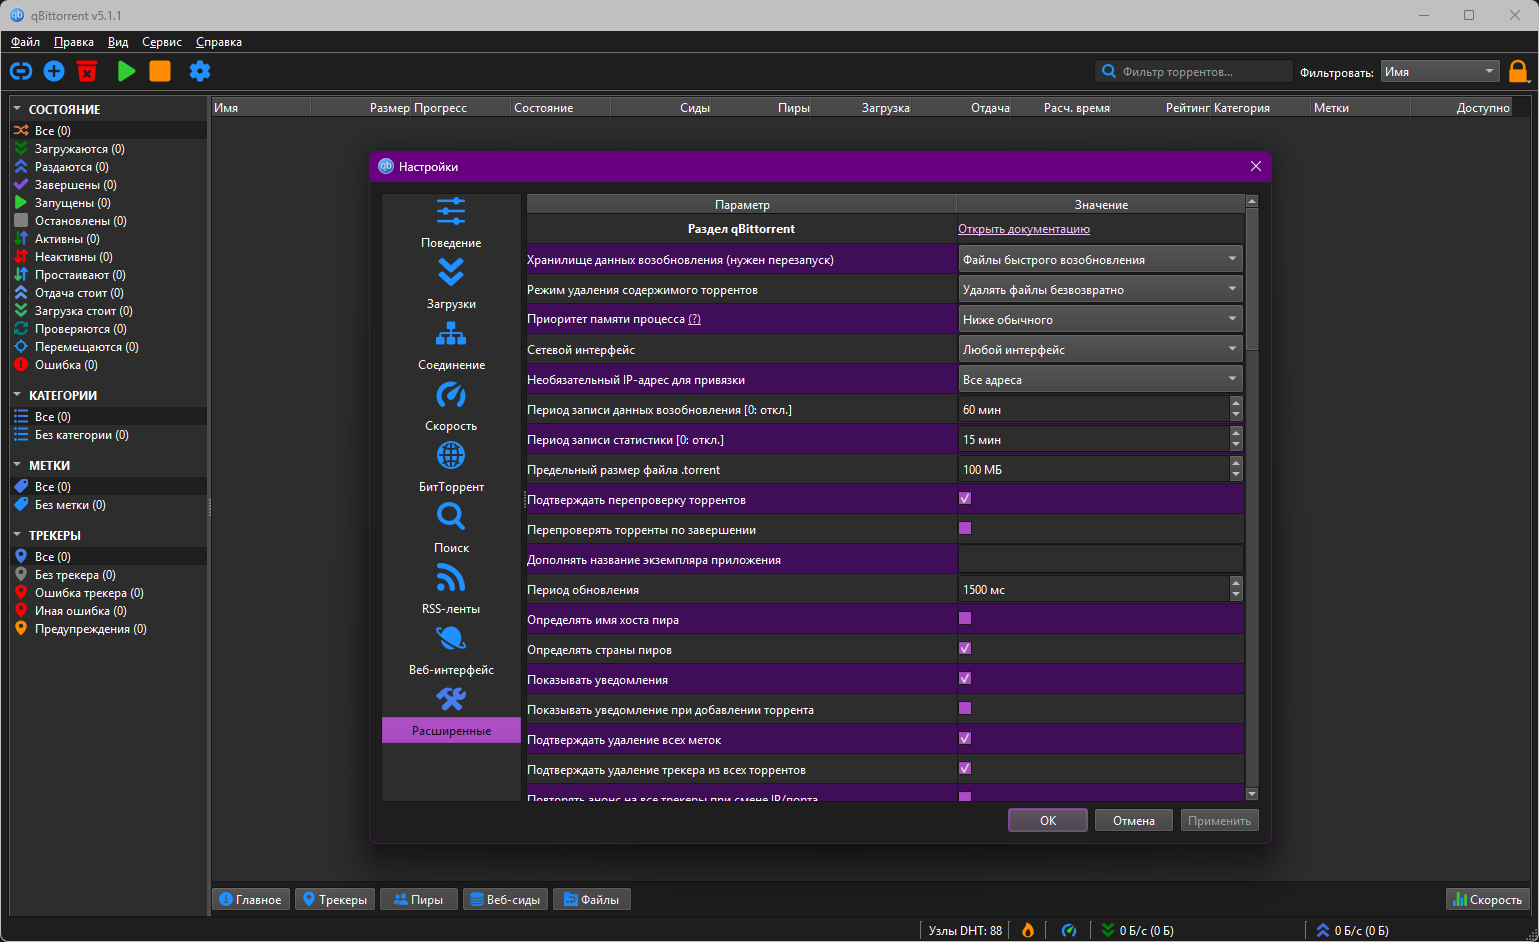1539x942 pixels.
Task: Click the orange stop torrents icon
Action: (x=160, y=71)
